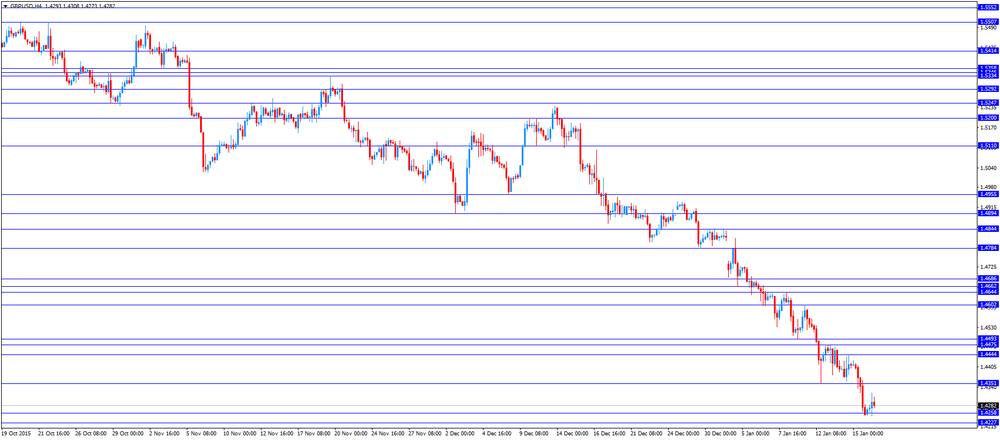Viewport: 1000px width, 440px height.
Task: Select the 1.5552 price level label
Action: click(987, 8)
